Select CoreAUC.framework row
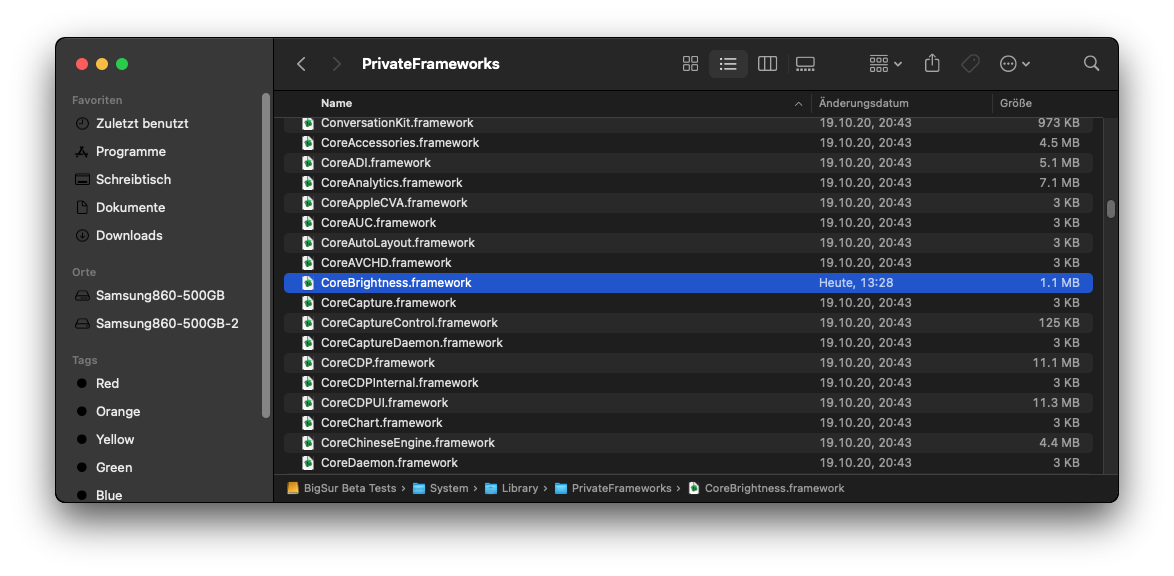Screen dimensions: 1174x576 click(x=688, y=222)
